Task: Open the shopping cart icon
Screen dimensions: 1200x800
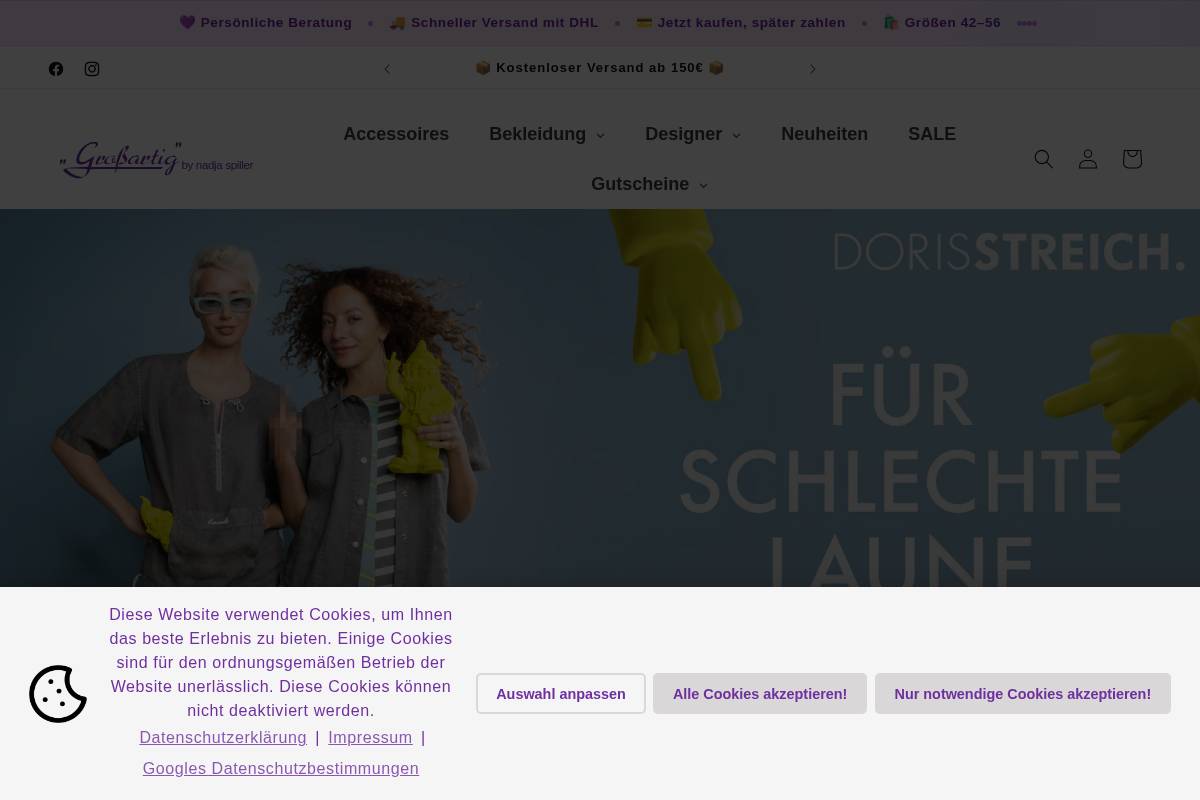Action: tap(1132, 159)
